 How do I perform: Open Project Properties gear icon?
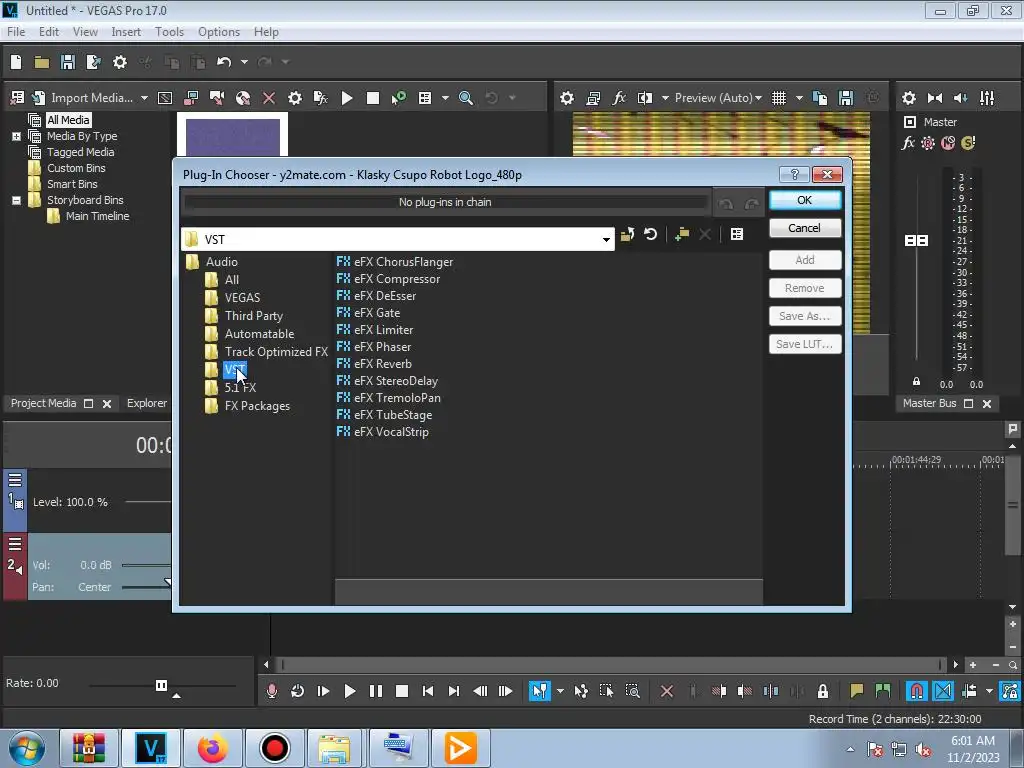[x=120, y=62]
